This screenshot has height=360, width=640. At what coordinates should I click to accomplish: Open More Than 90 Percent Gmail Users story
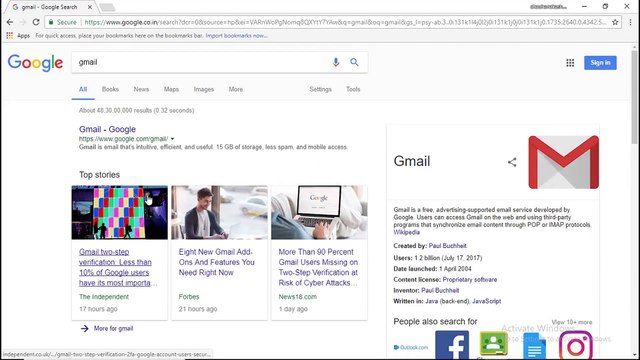(318, 267)
